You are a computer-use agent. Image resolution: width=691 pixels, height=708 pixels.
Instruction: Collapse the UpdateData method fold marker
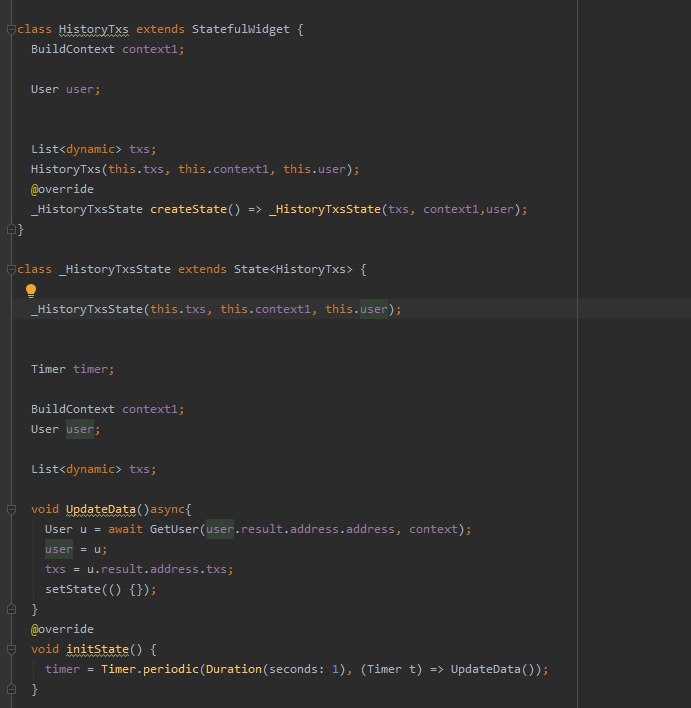11,509
